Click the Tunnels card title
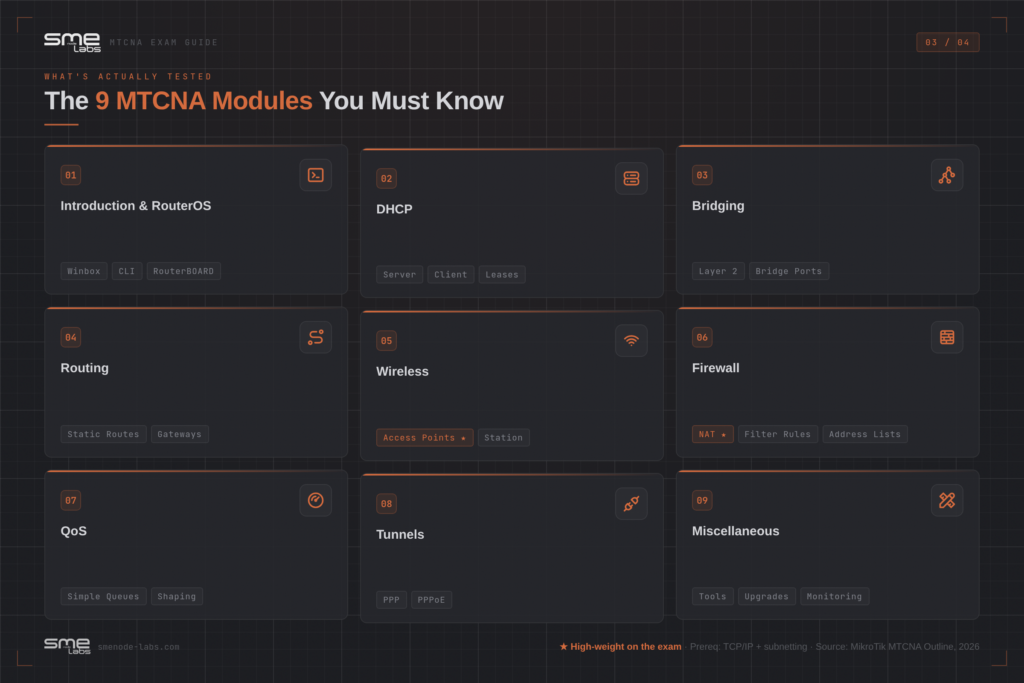The width and height of the screenshot is (1024, 683). pos(400,534)
